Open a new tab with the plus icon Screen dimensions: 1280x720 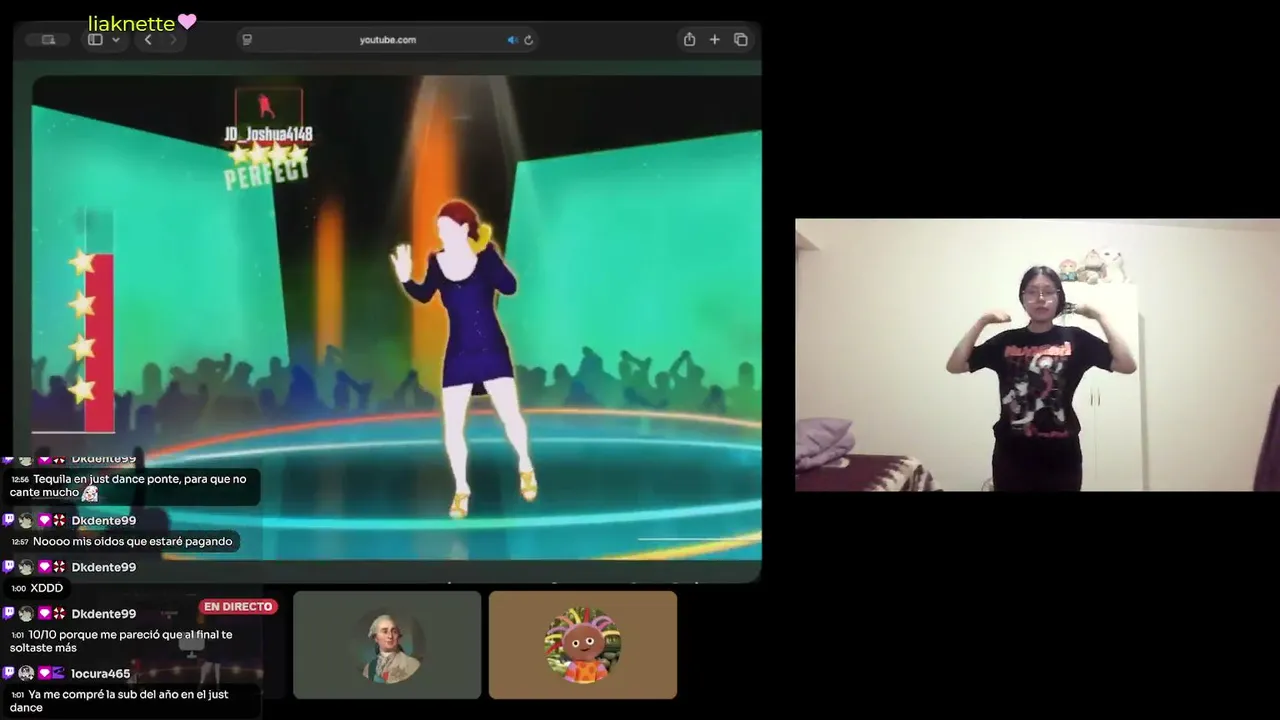pos(715,40)
